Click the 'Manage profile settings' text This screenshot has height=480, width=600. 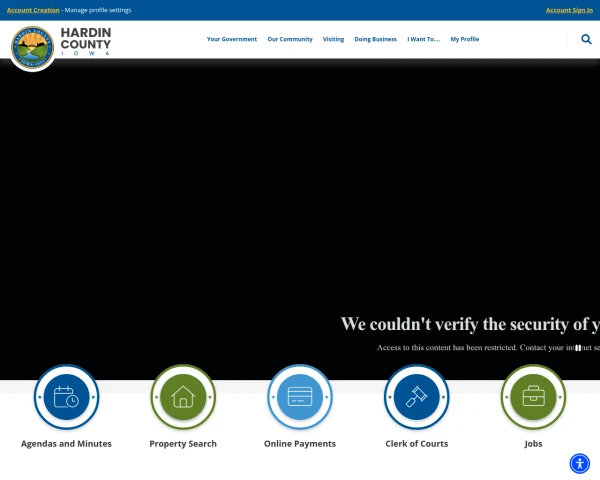pos(98,10)
